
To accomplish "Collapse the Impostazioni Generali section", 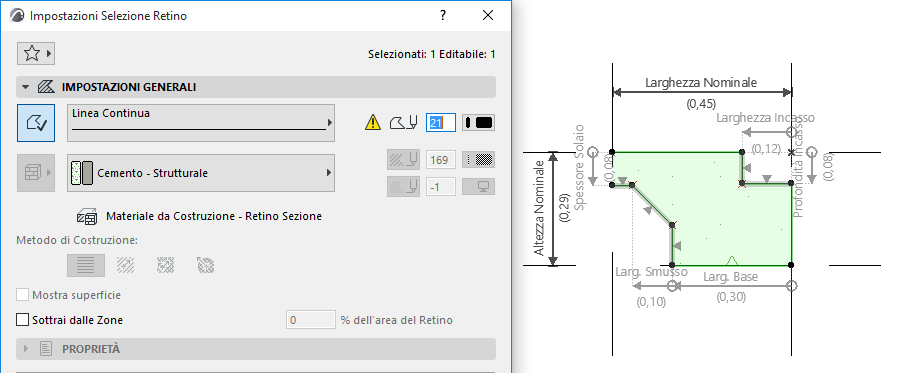I will pyautogui.click(x=25, y=87).
